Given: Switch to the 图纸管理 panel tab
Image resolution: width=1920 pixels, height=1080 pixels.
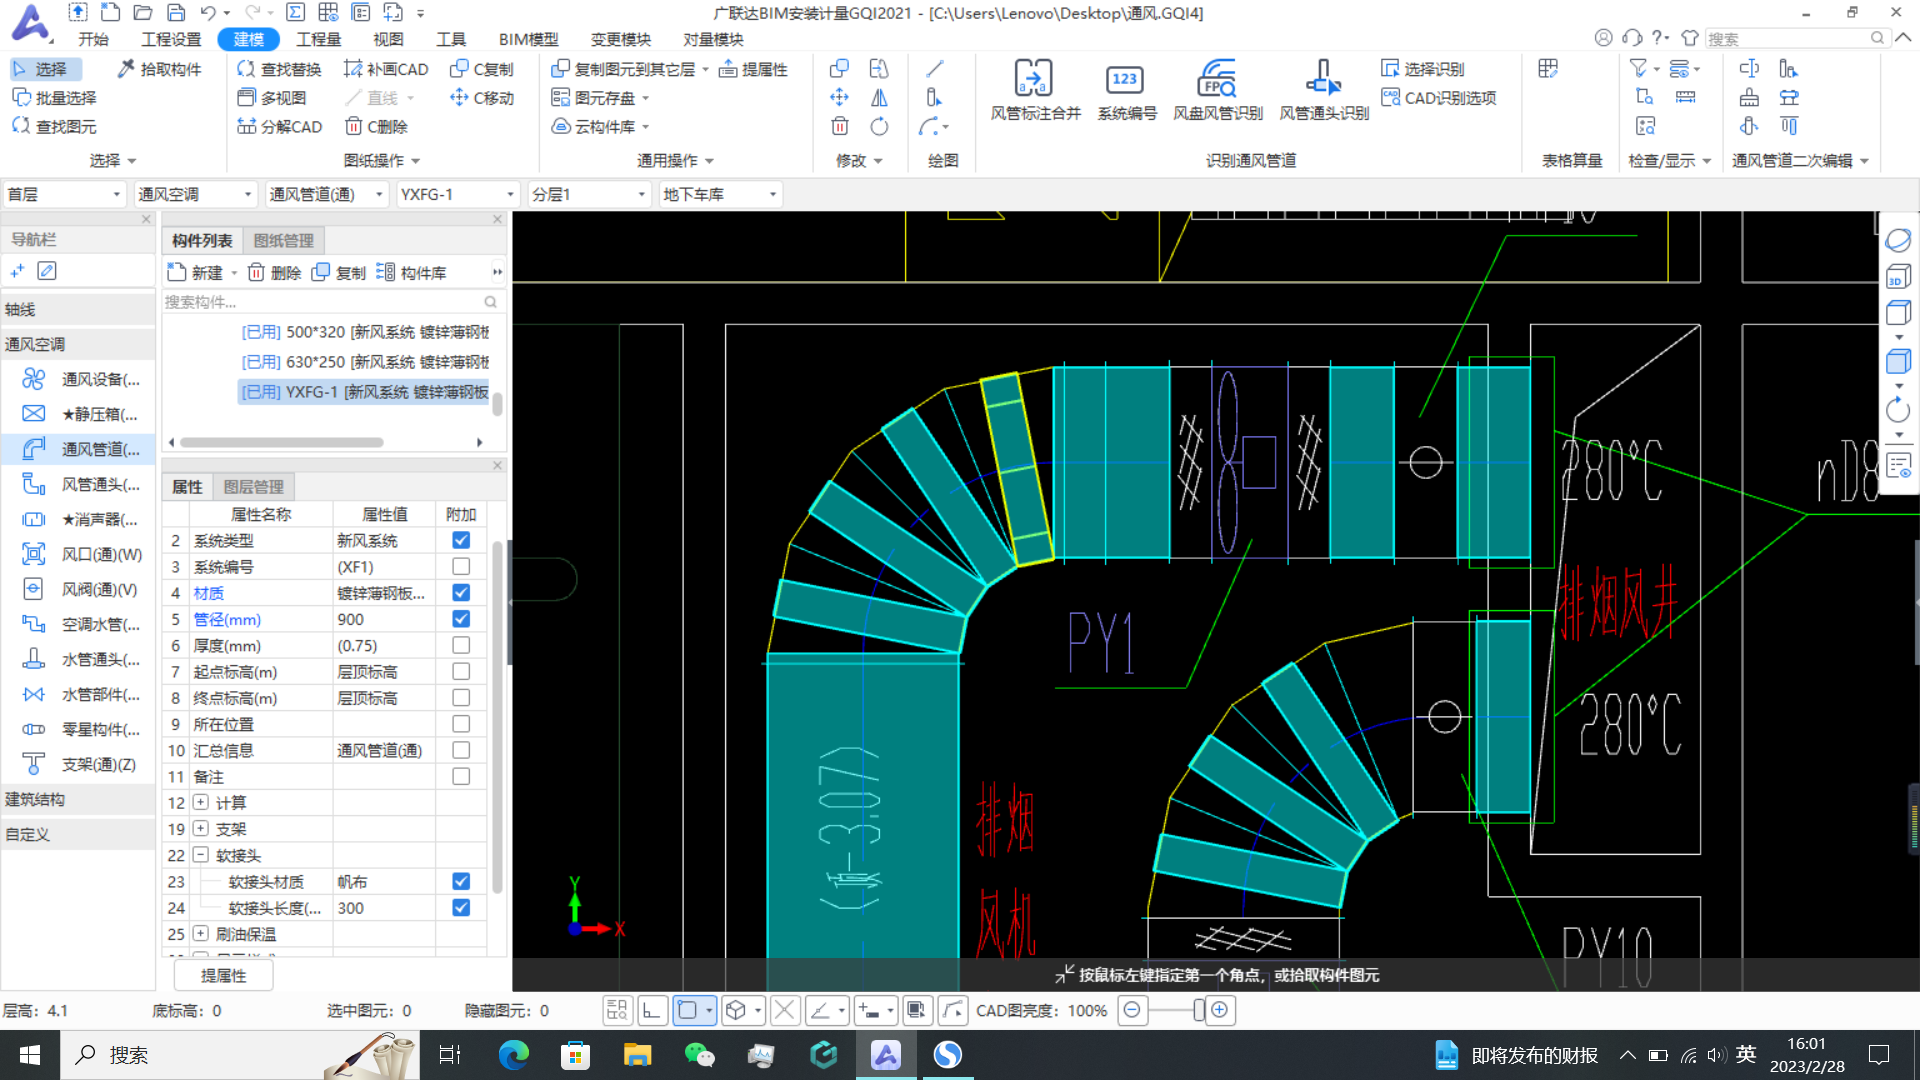Looking at the screenshot, I should [284, 240].
